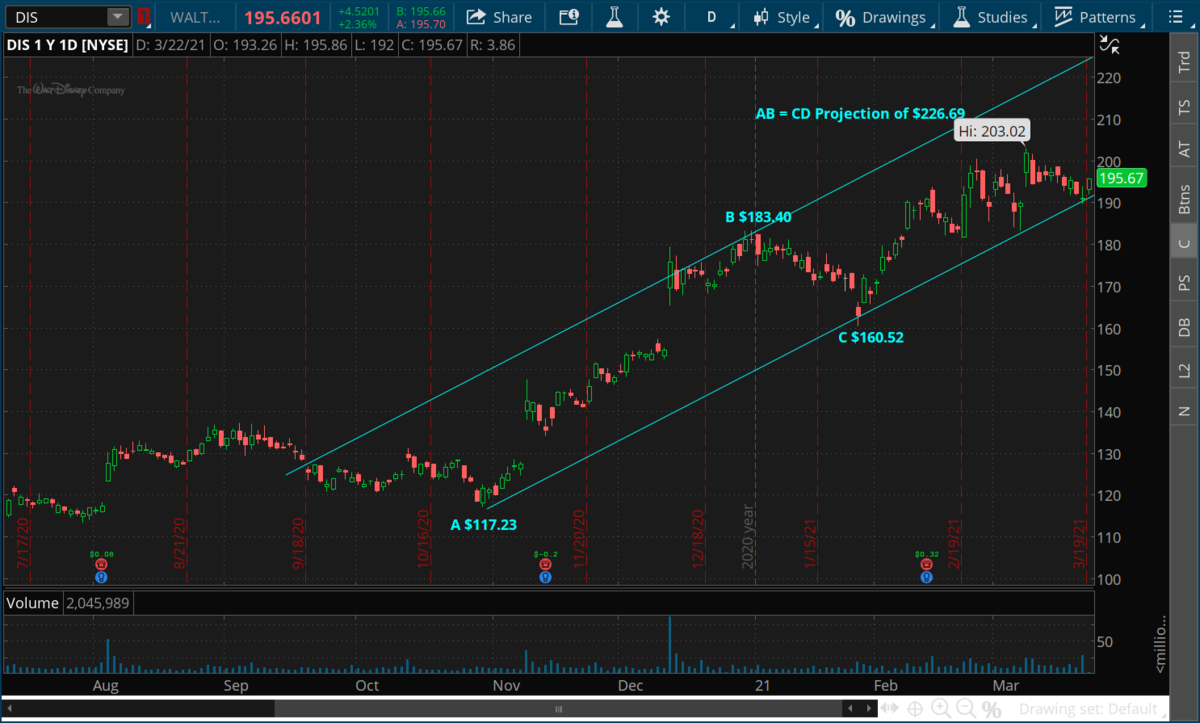Open the Btns side tab
The image size is (1200, 723).
tap(1184, 199)
